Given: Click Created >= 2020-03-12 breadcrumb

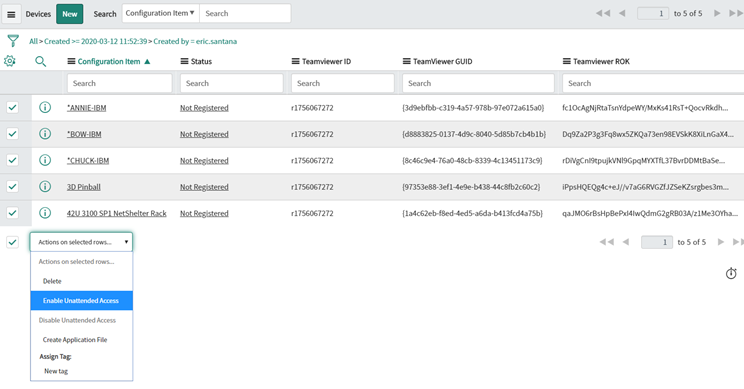Looking at the screenshot, I should [x=95, y=41].
